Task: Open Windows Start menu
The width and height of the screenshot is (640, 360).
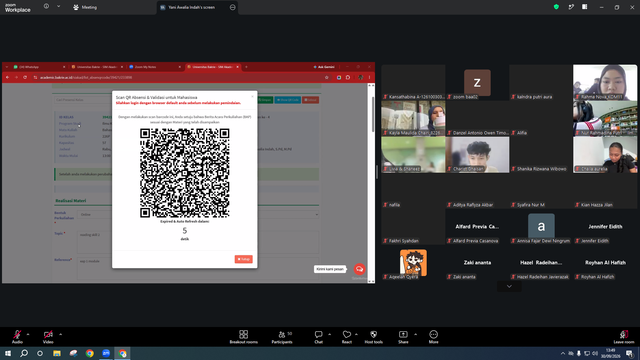Action: click(8, 353)
